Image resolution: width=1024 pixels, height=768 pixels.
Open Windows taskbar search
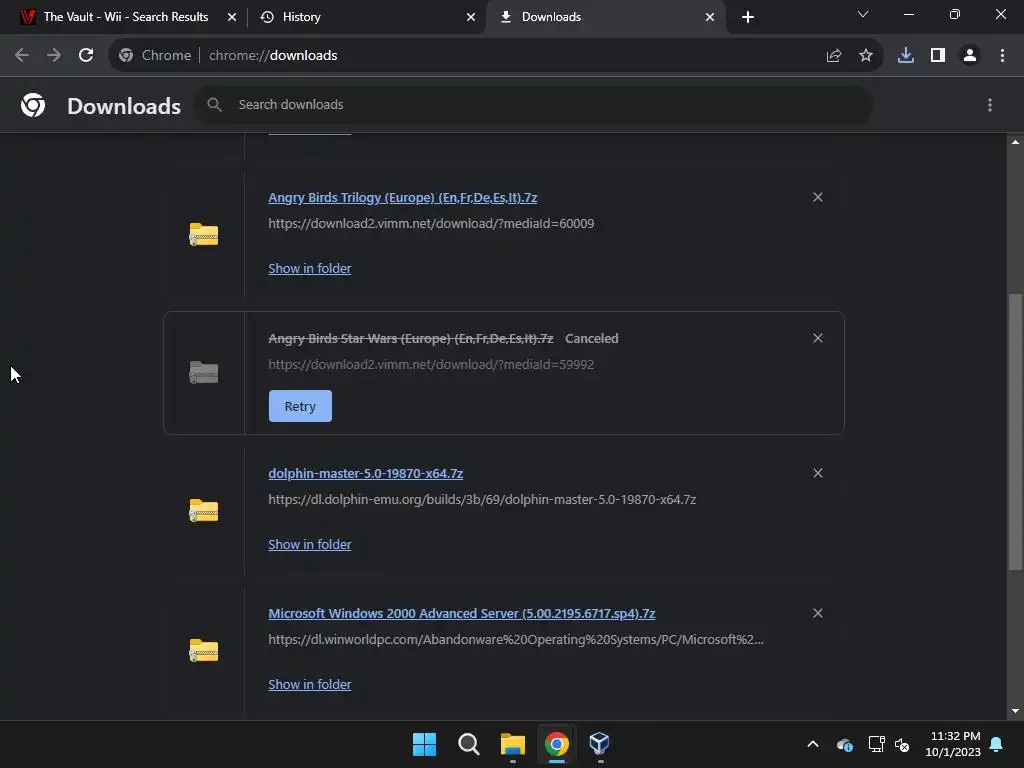click(x=469, y=744)
